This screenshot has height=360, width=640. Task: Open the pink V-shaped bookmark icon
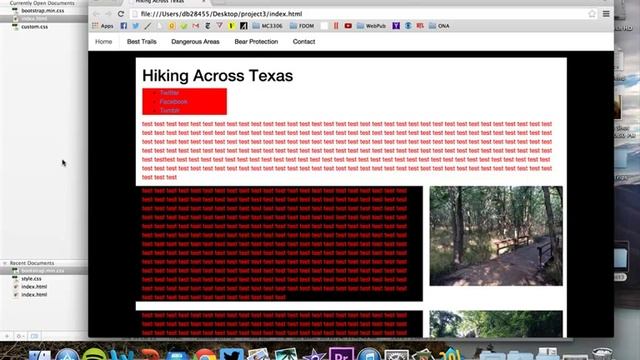click(220, 26)
